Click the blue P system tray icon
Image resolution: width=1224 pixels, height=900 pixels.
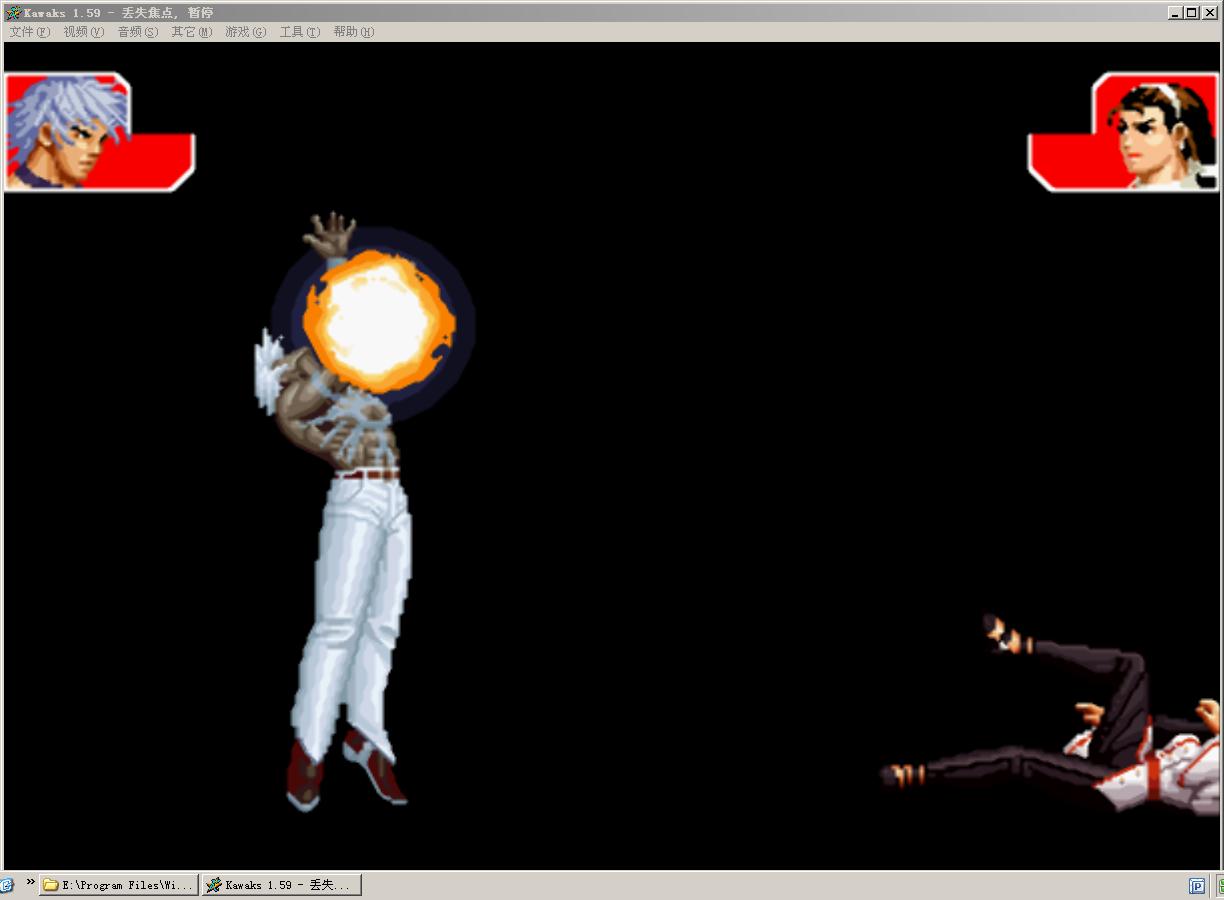coord(1196,886)
